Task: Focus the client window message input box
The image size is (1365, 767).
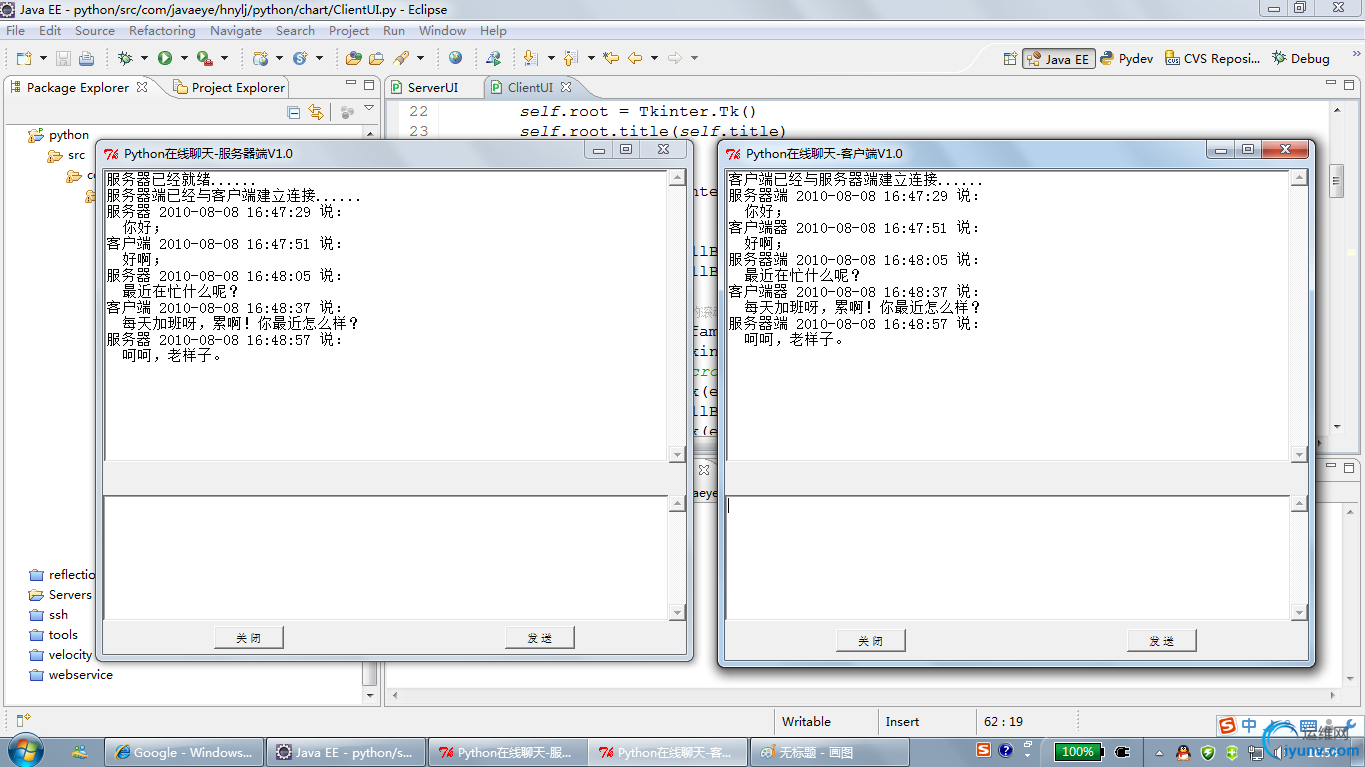Action: tap(1008, 558)
